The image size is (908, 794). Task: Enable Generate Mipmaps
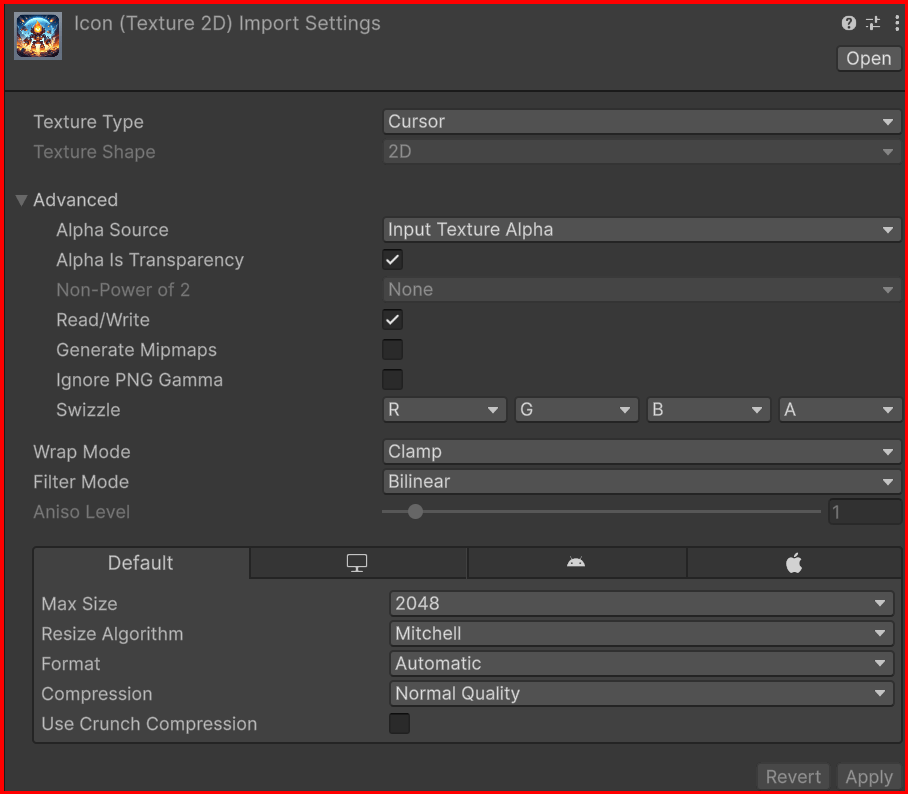[393, 350]
